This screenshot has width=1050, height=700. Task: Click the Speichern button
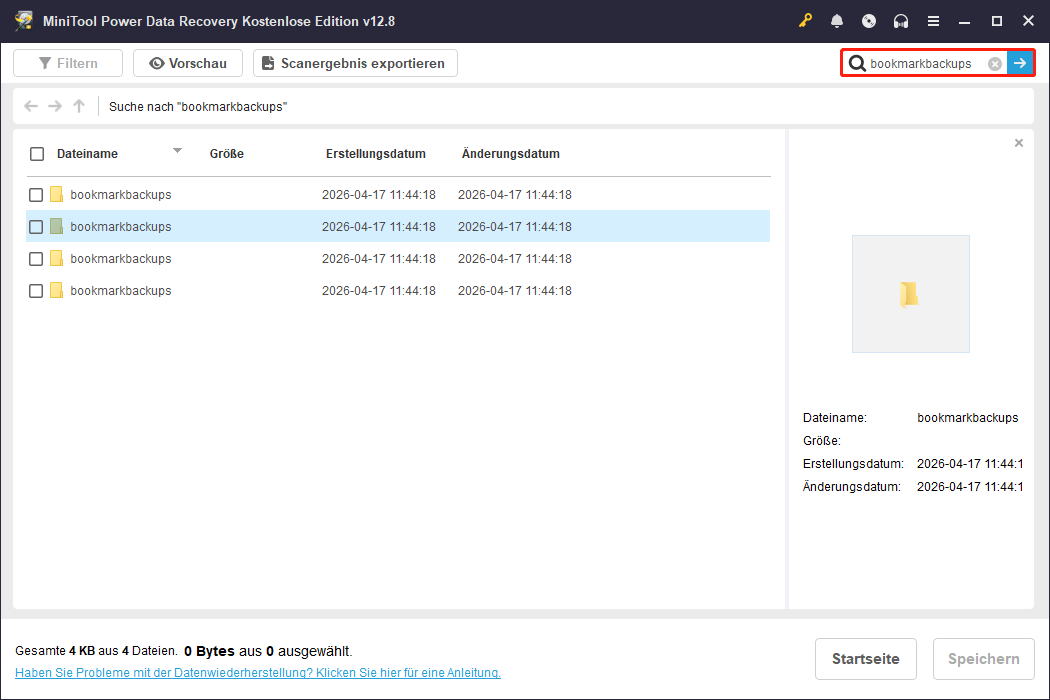[983, 658]
